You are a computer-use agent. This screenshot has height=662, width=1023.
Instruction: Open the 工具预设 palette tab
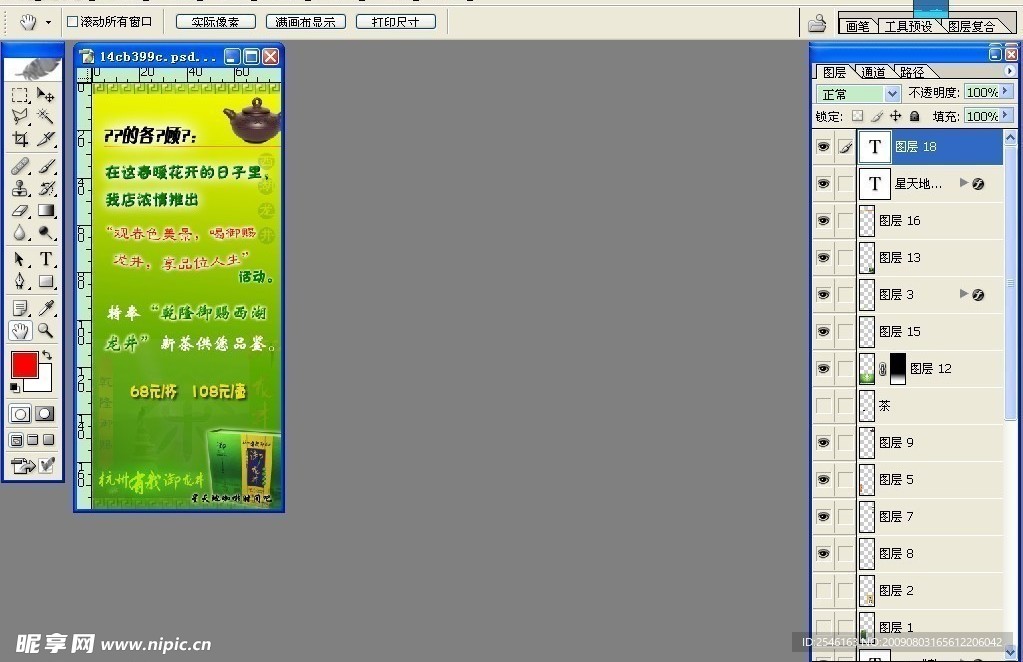click(x=908, y=26)
